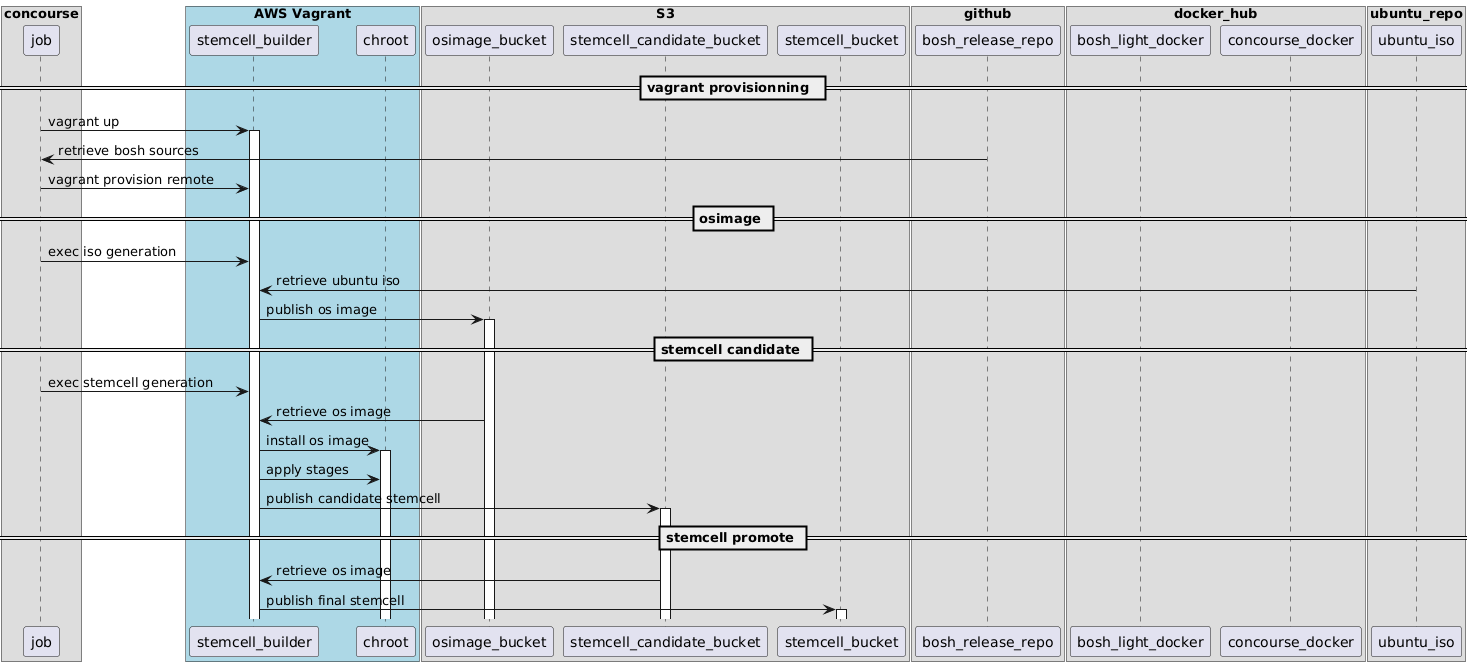Select the top 'stemcell_bucket' participant box
1472x666 pixels.
point(841,40)
